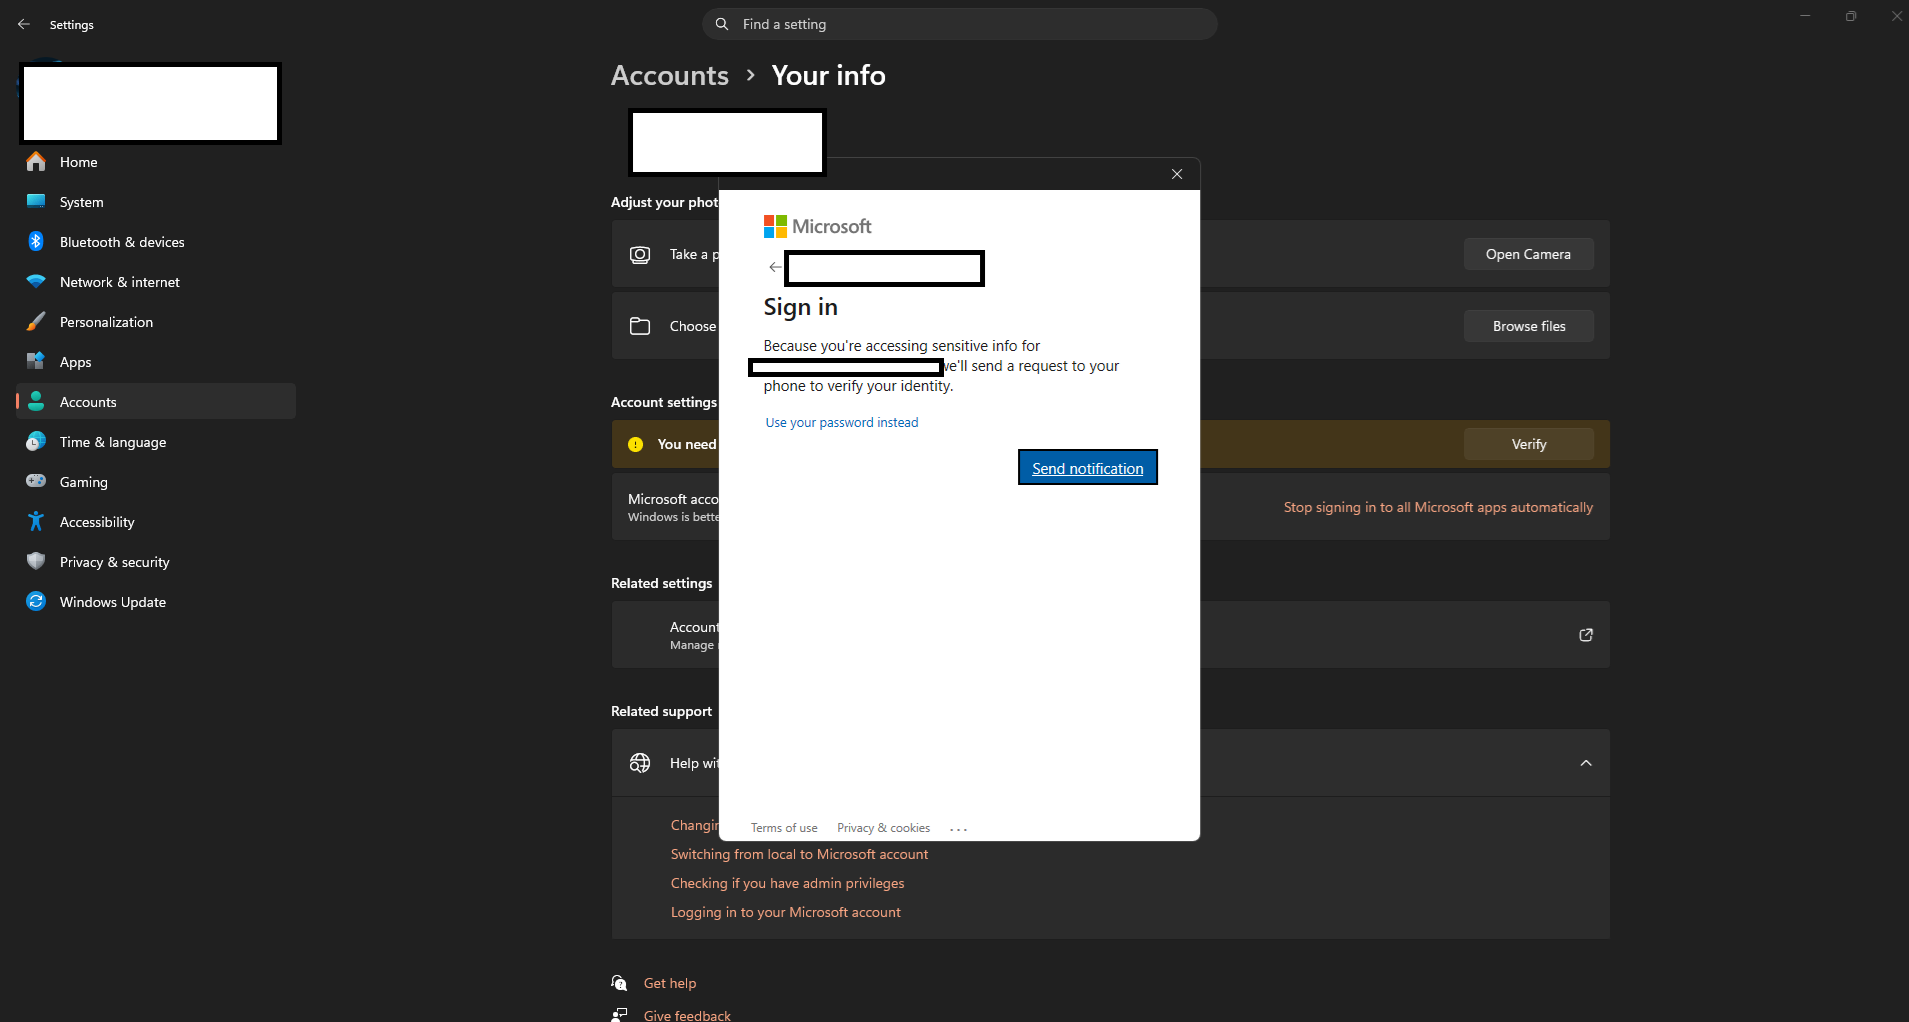
Task: Go to Accounts in the breadcrumb
Action: pos(670,75)
